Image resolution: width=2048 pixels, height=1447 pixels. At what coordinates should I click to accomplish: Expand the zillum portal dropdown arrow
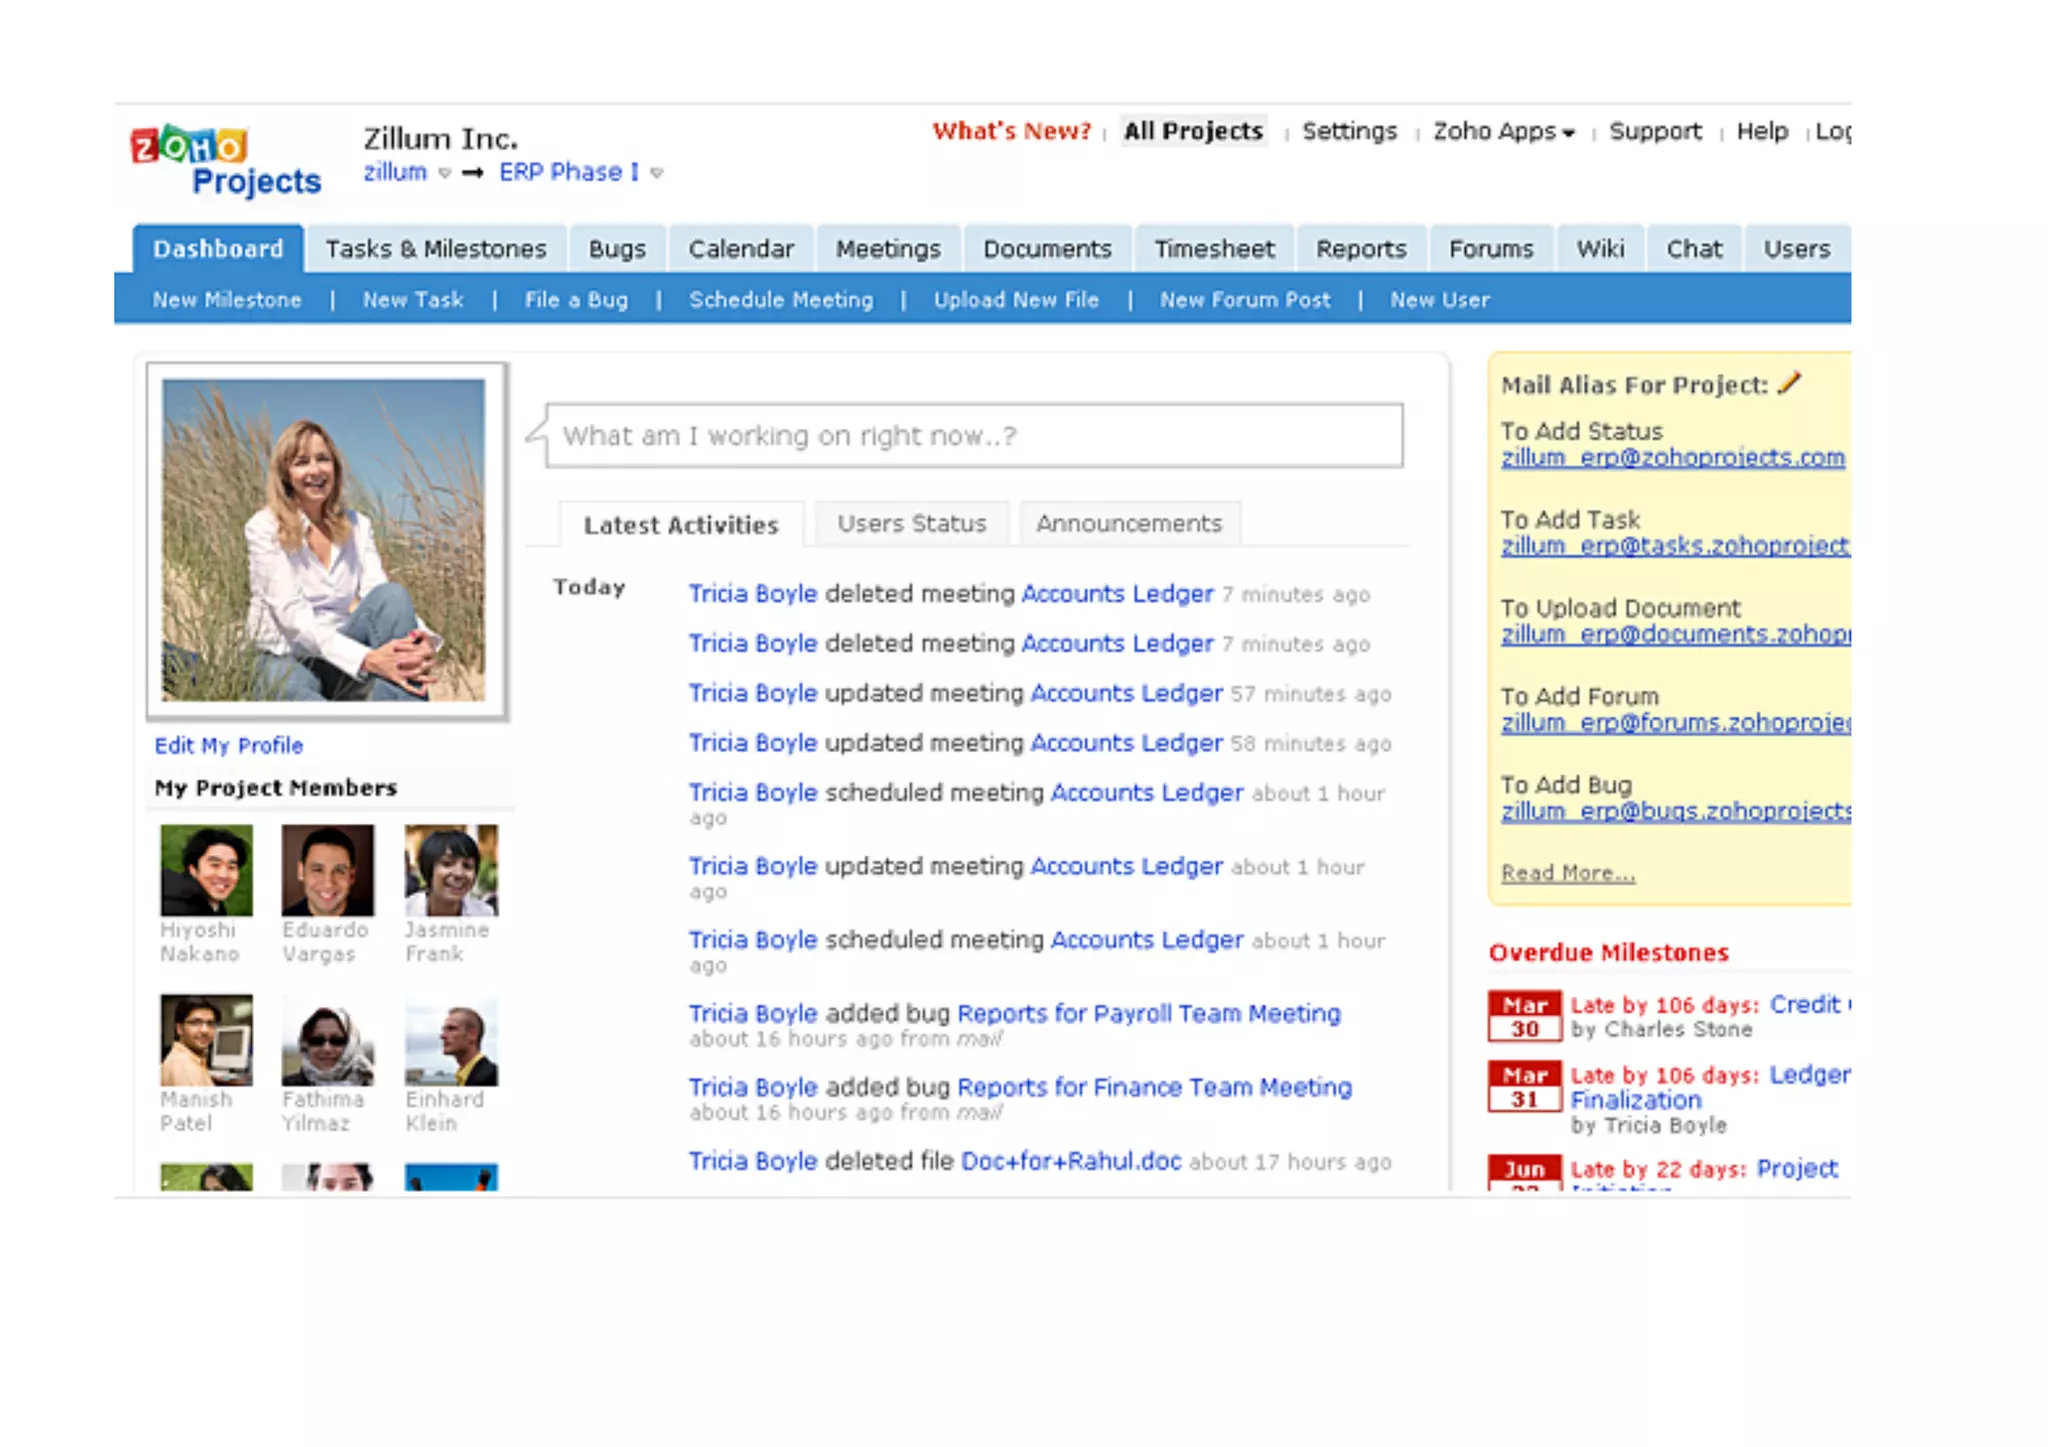click(x=445, y=173)
